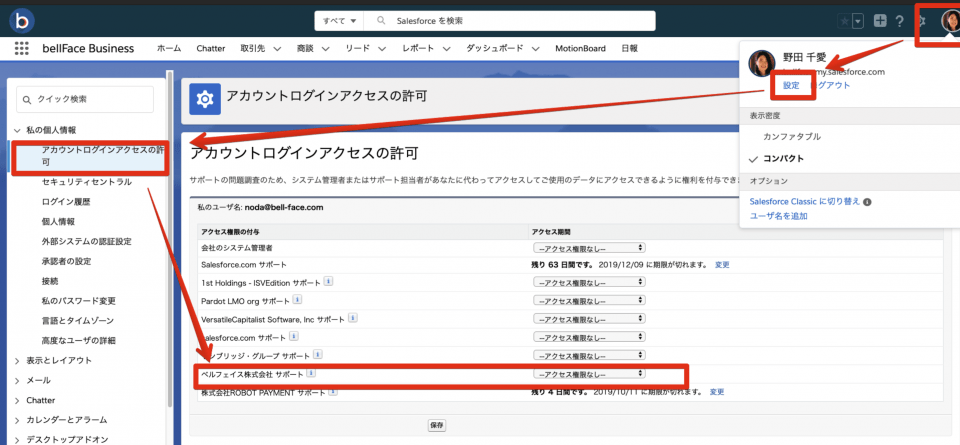
Task: Click the global actions plus icon
Action: click(x=880, y=21)
